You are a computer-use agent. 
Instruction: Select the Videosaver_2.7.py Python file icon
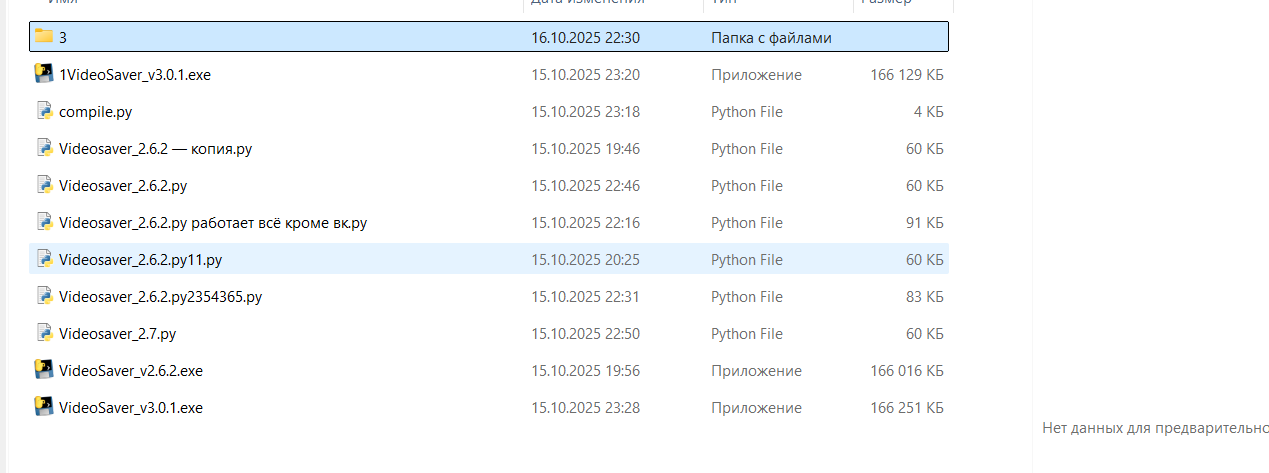click(44, 333)
